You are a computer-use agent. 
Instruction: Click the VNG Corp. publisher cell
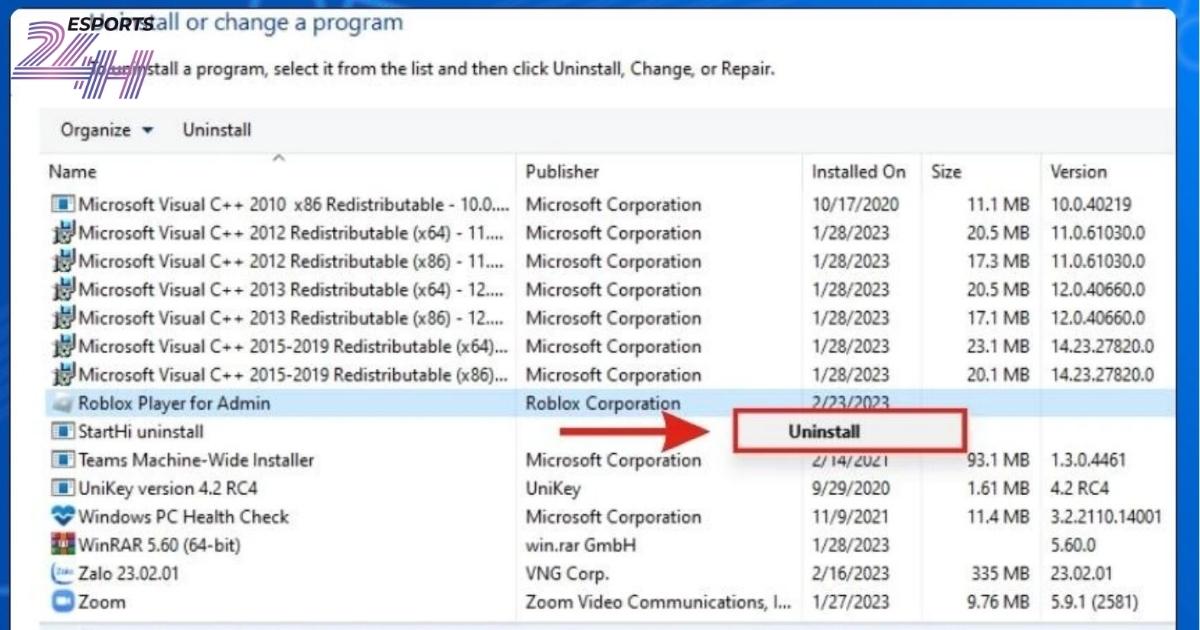point(567,574)
